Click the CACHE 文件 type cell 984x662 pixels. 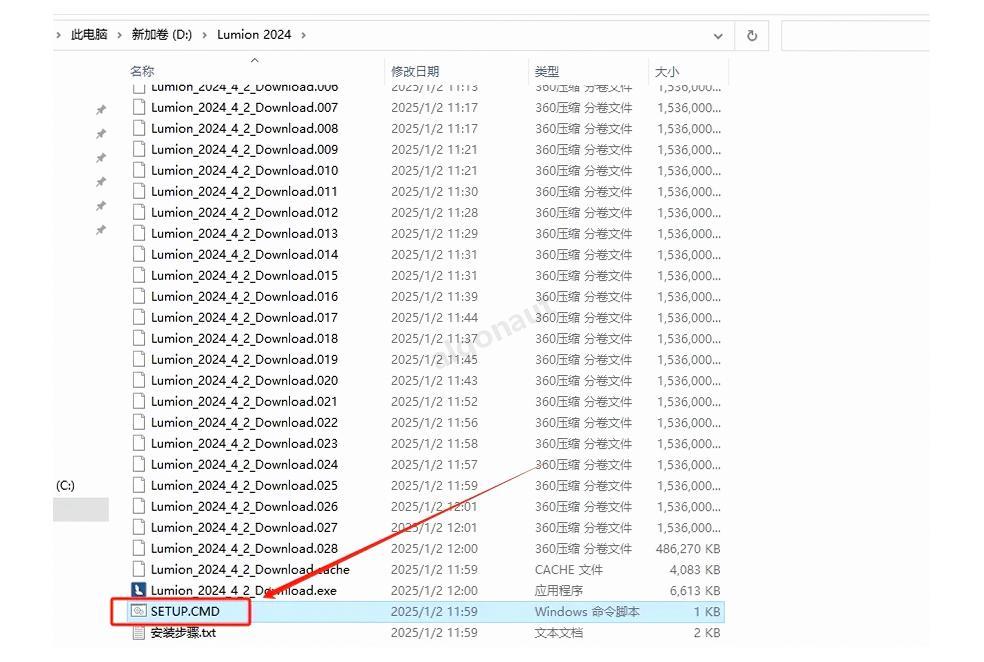(569, 570)
